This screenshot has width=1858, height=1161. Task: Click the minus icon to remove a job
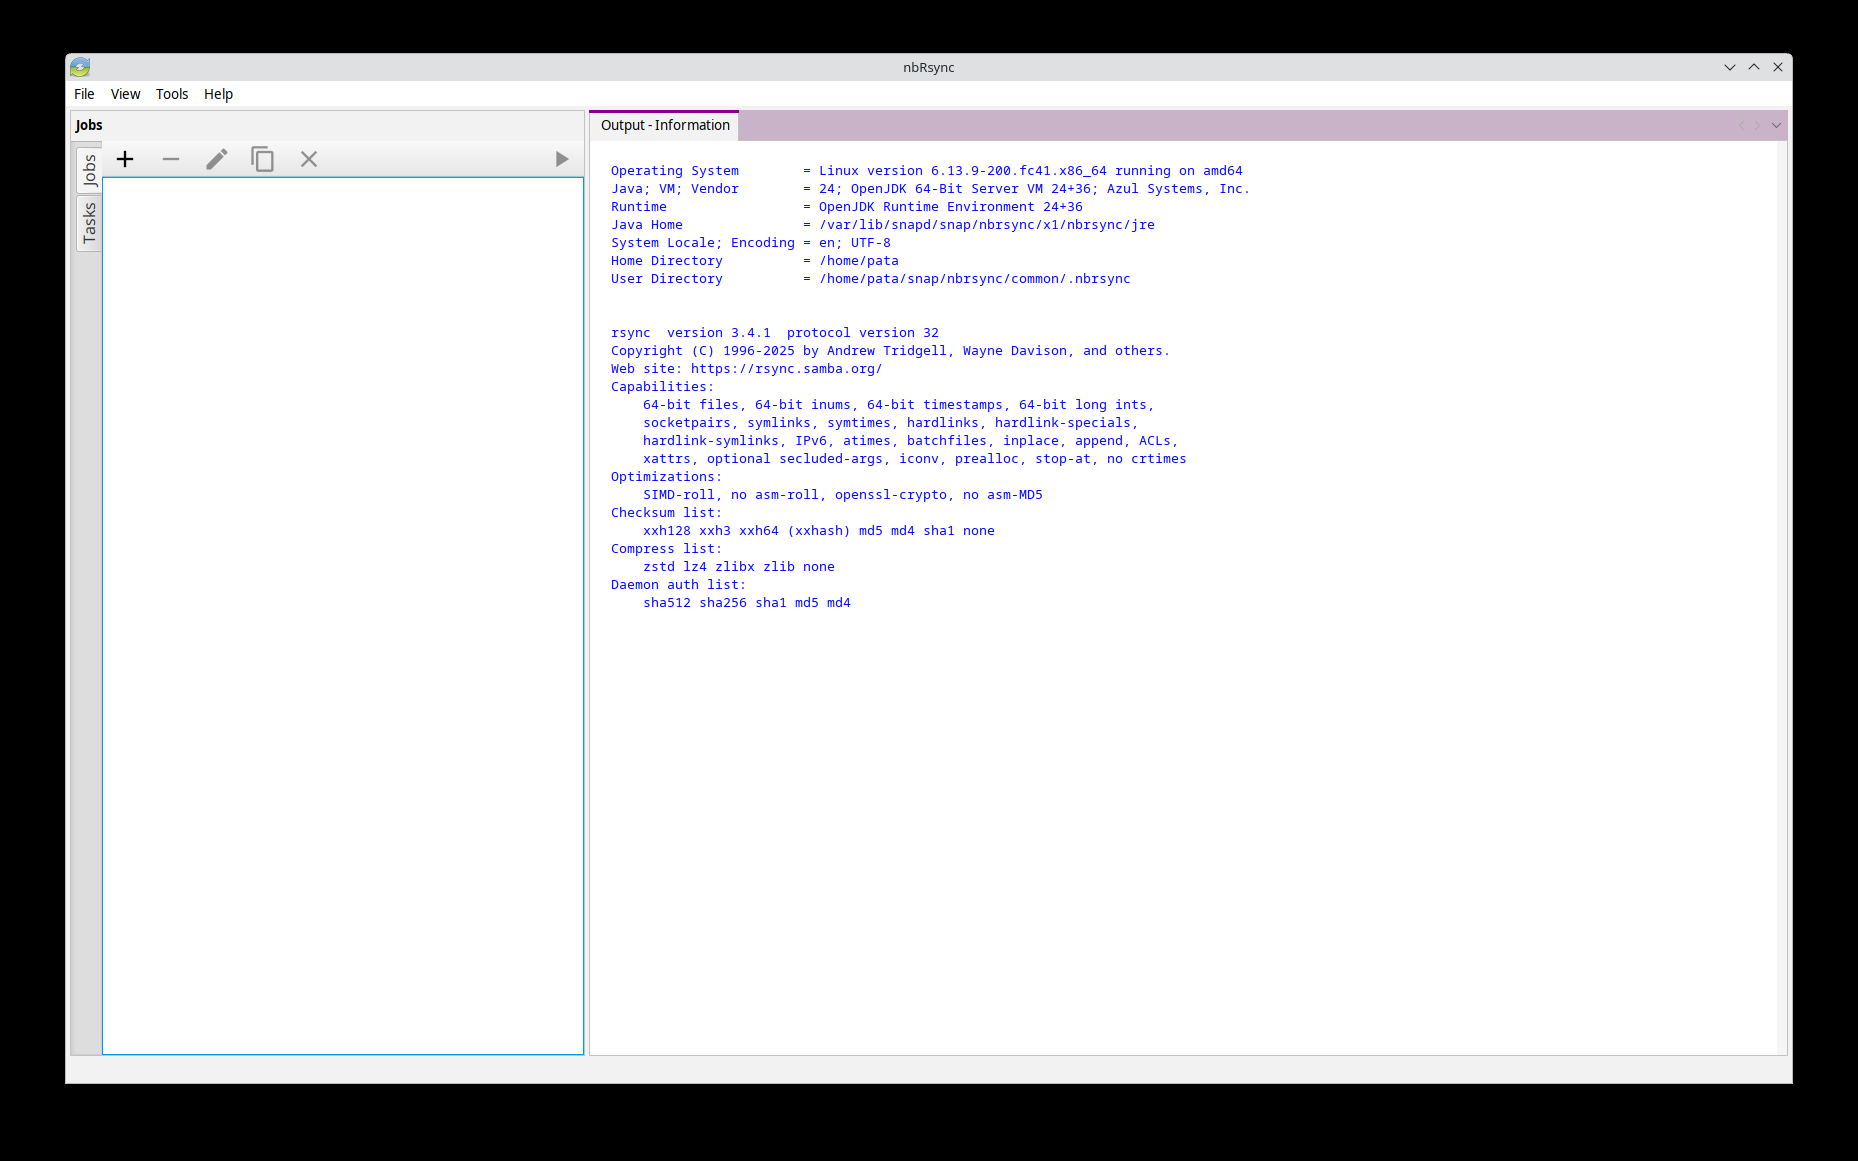click(x=171, y=159)
